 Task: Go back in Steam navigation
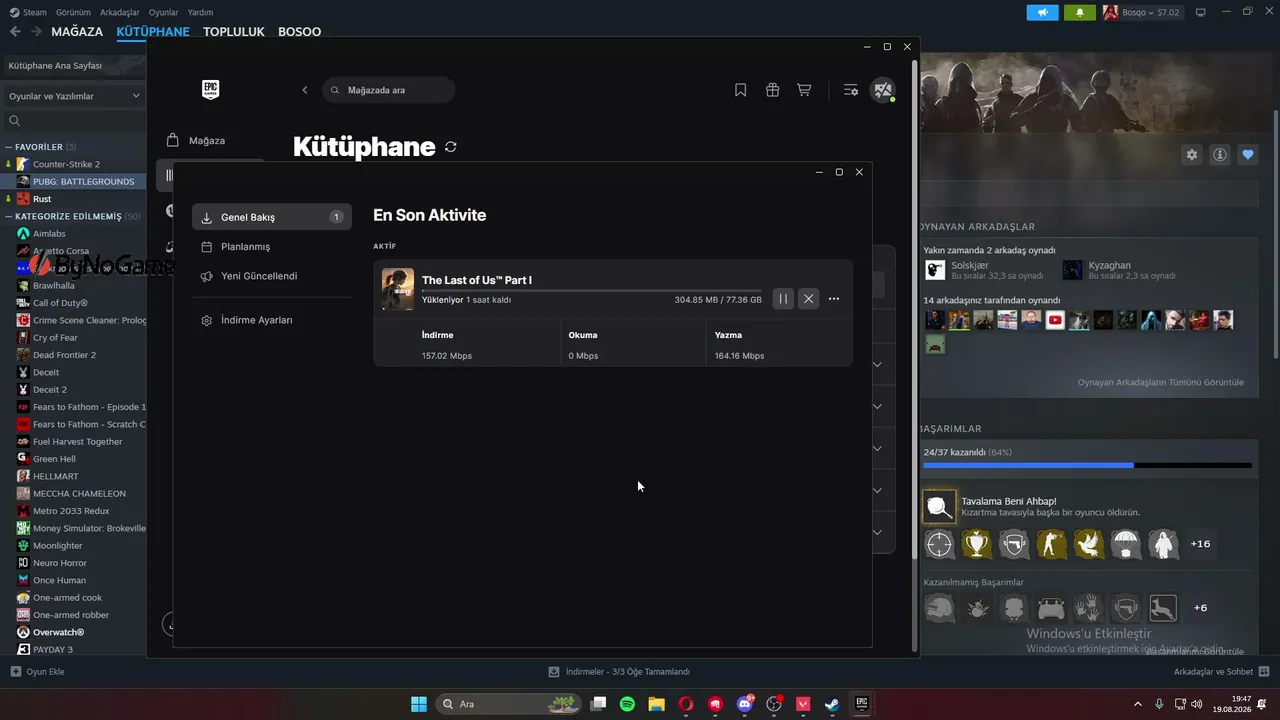tap(15, 31)
